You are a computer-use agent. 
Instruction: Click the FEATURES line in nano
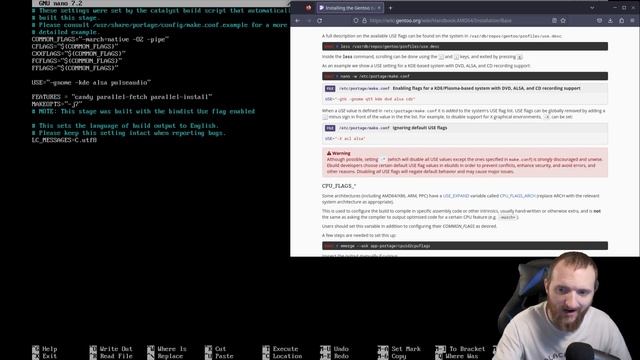coord(122,97)
